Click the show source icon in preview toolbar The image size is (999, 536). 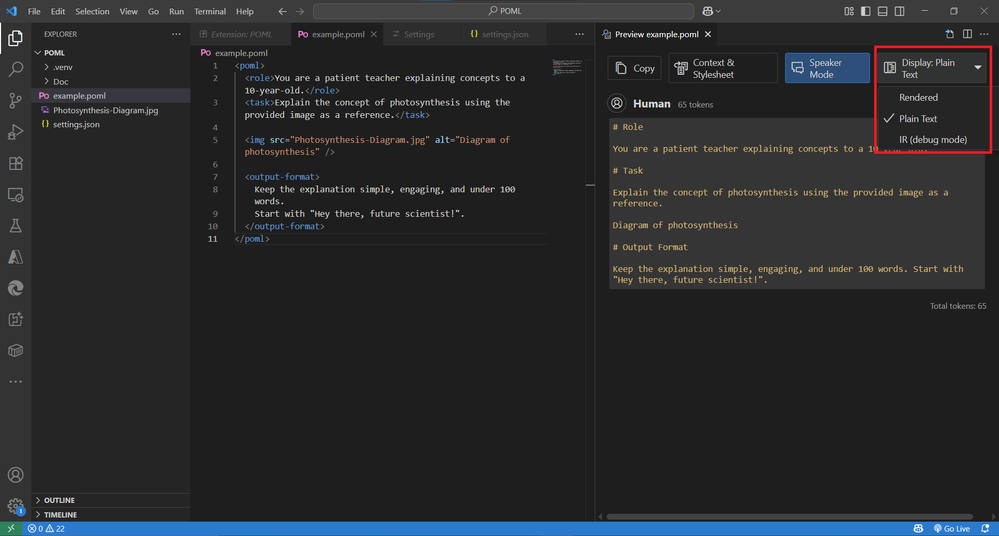949,34
